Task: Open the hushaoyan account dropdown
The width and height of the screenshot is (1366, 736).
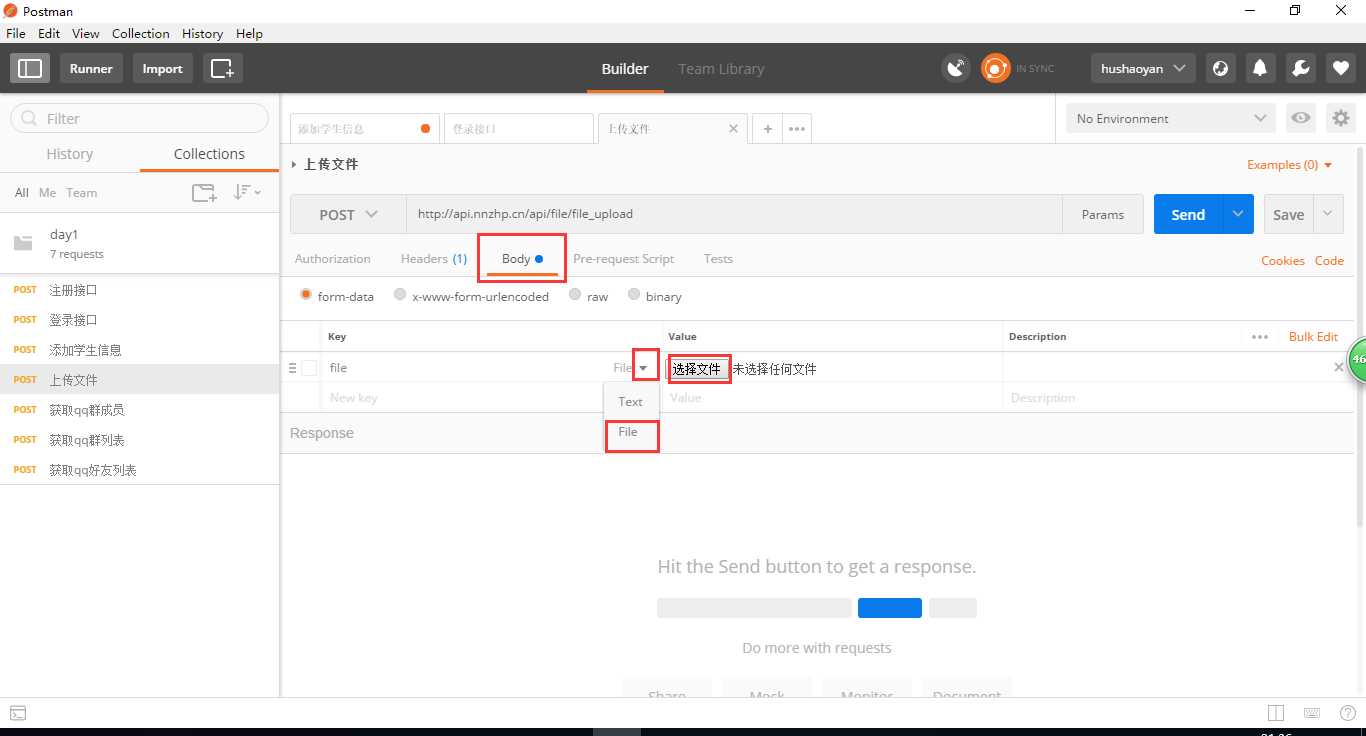Action: [1143, 68]
